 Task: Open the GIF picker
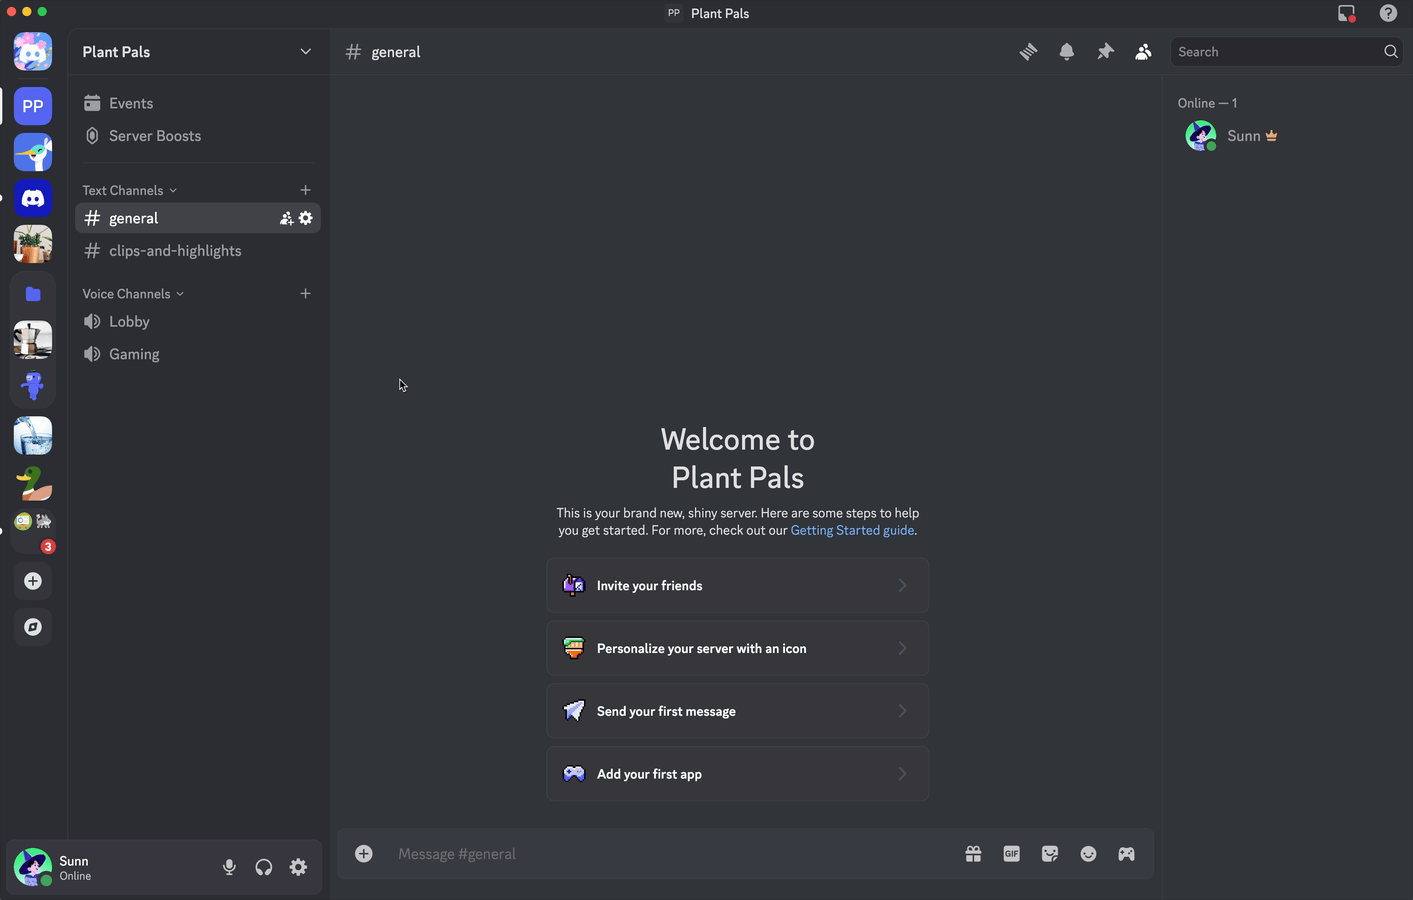(x=1011, y=854)
